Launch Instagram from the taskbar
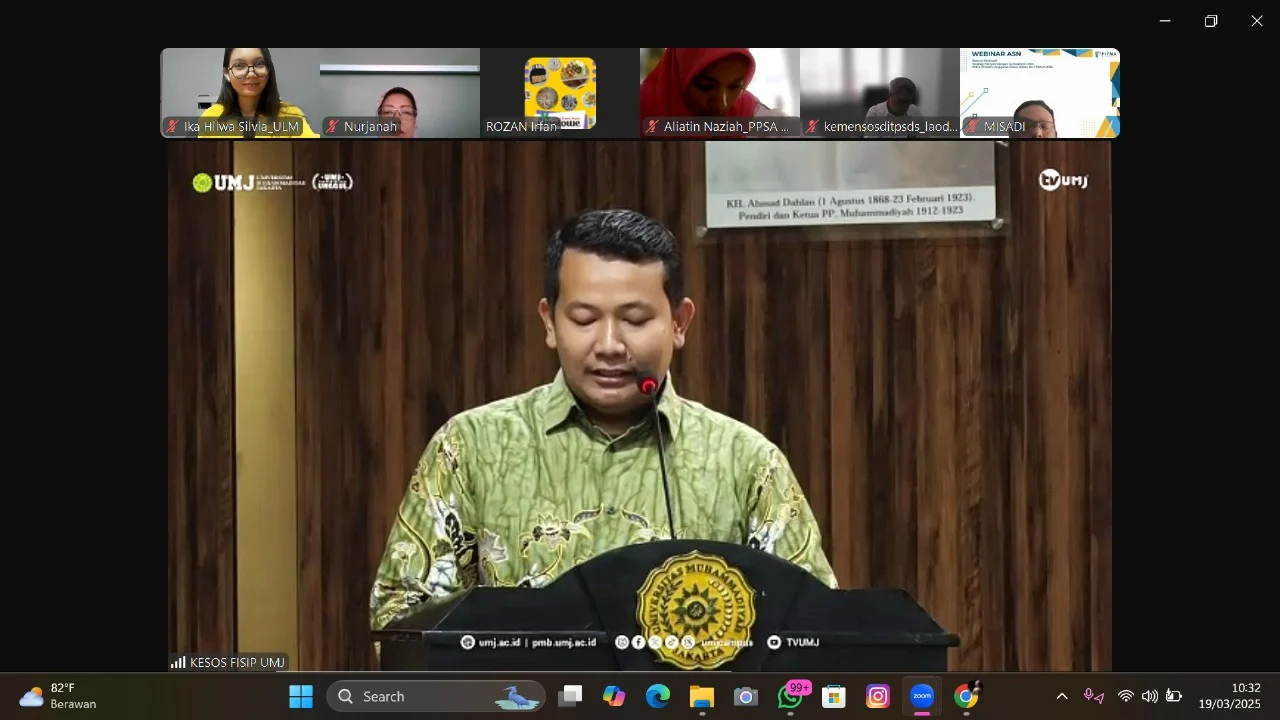Image resolution: width=1280 pixels, height=720 pixels. click(x=878, y=696)
